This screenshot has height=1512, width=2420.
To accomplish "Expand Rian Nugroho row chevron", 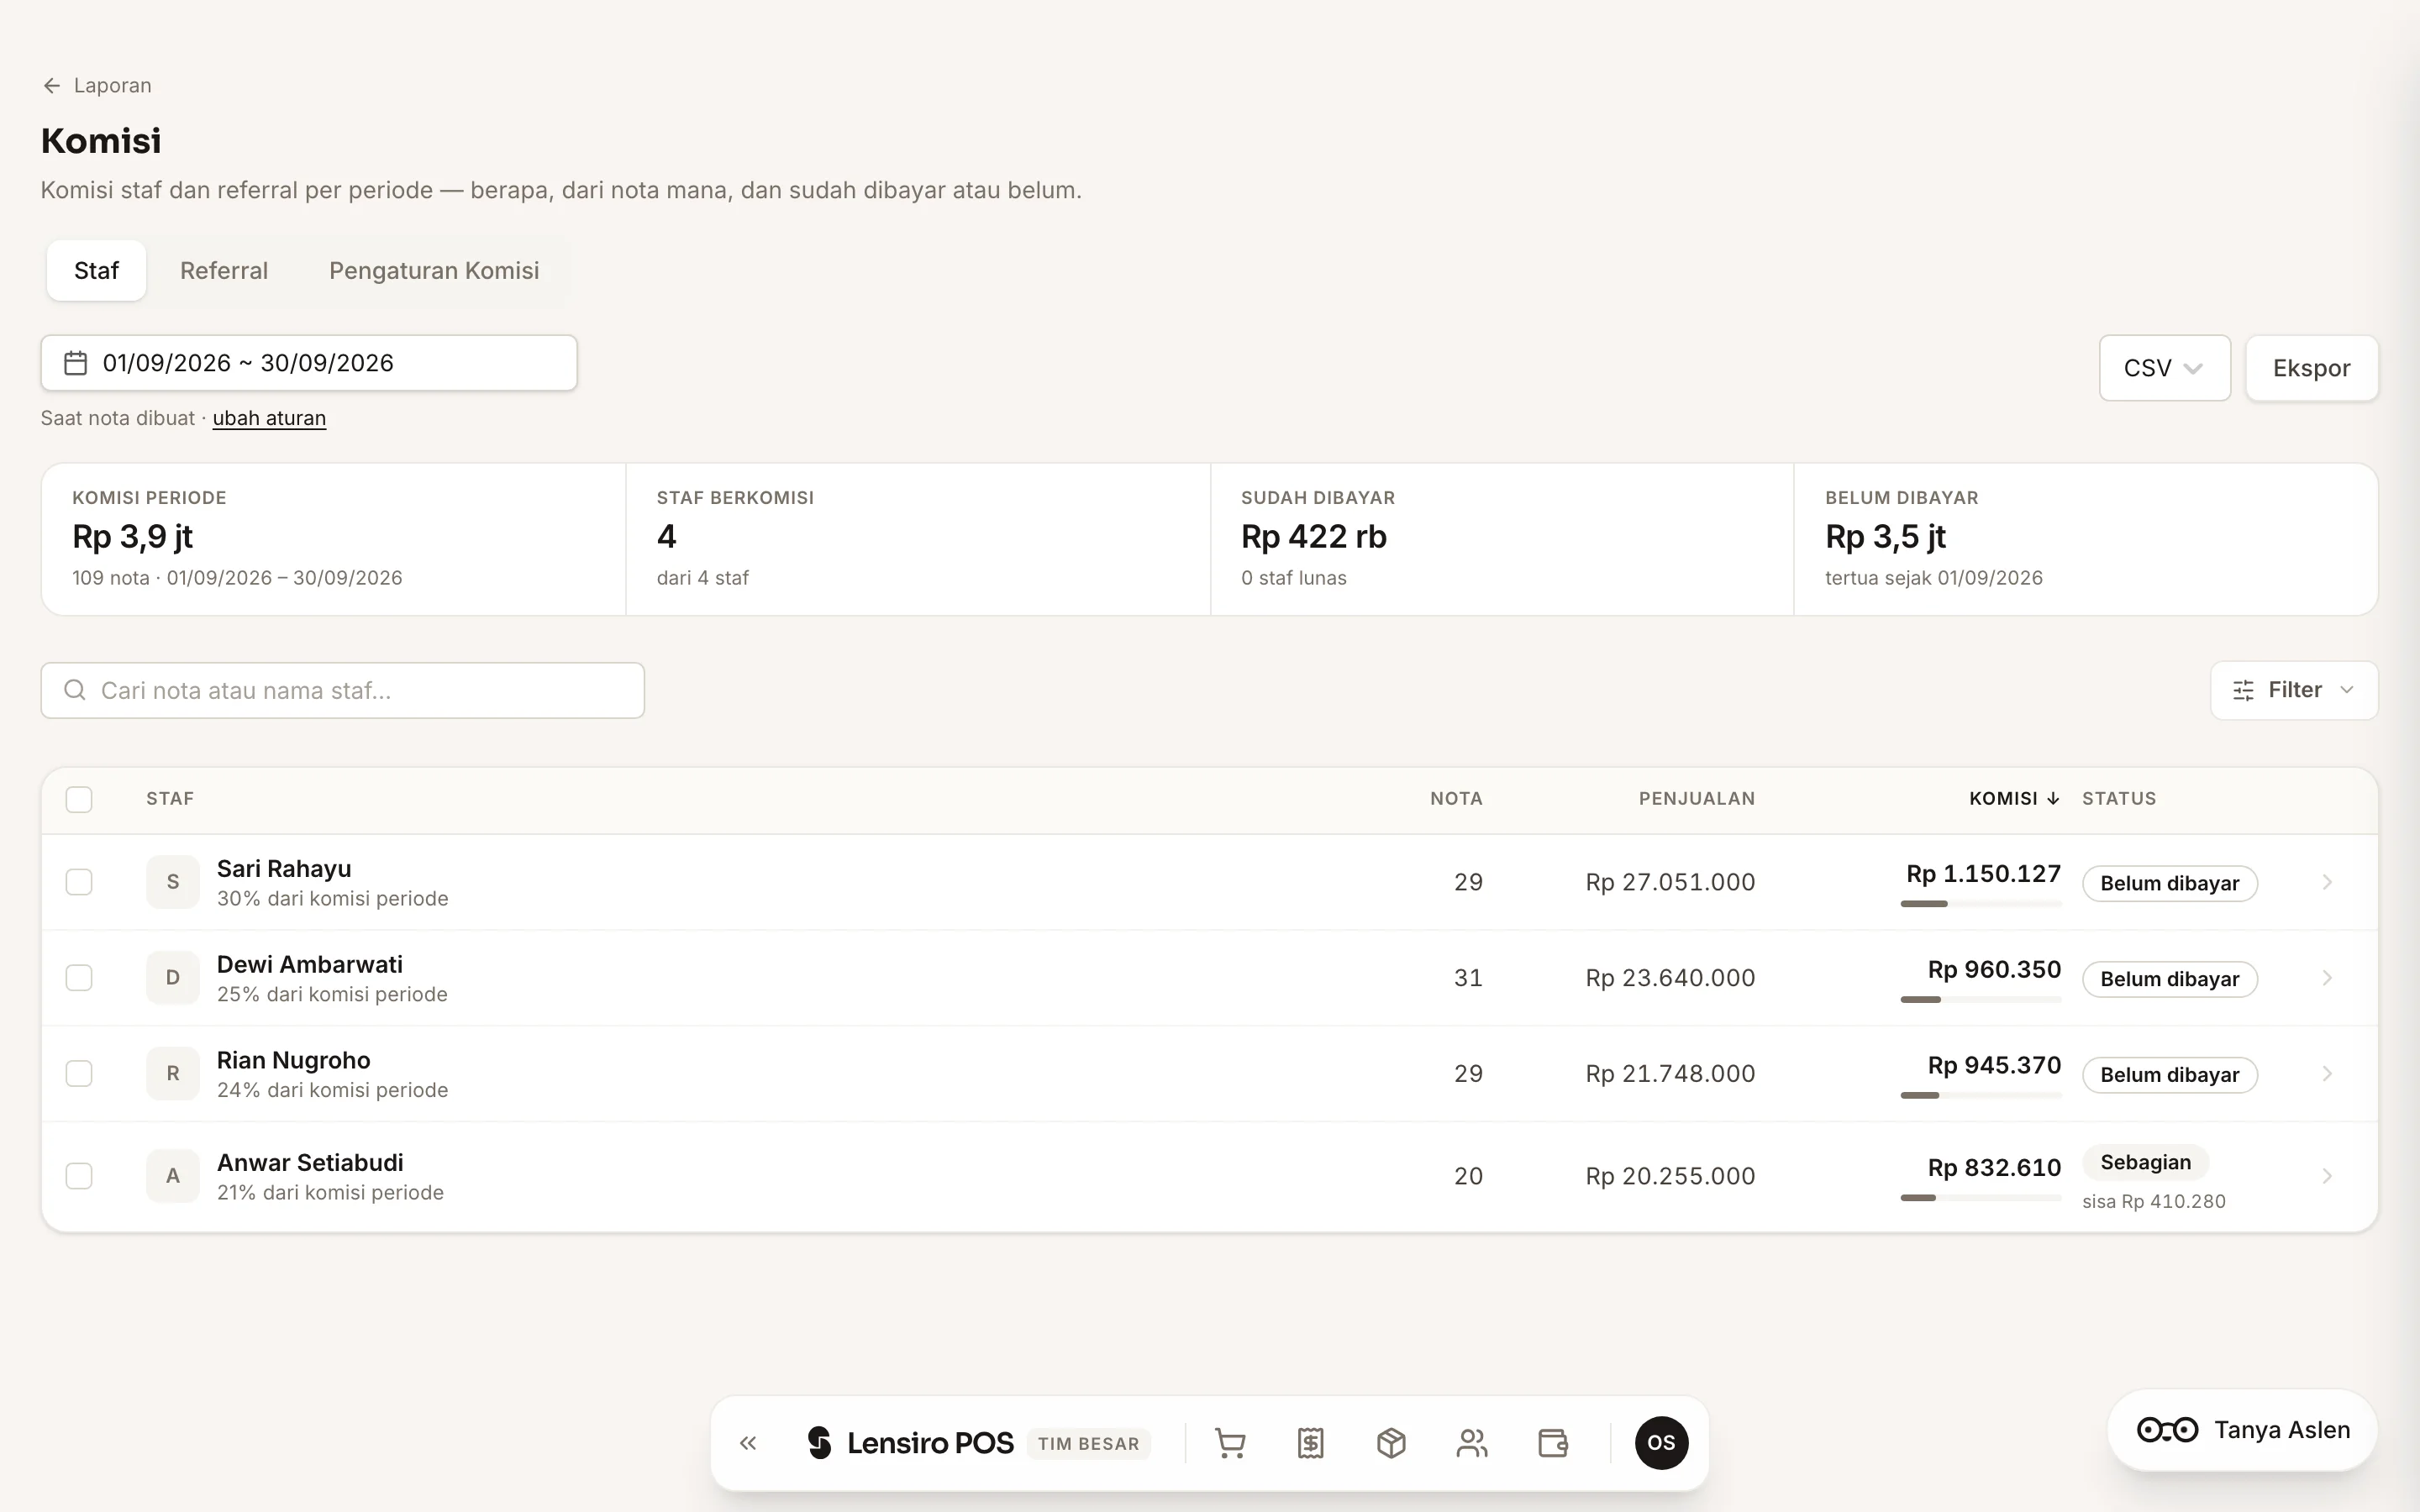I will tap(2327, 1073).
